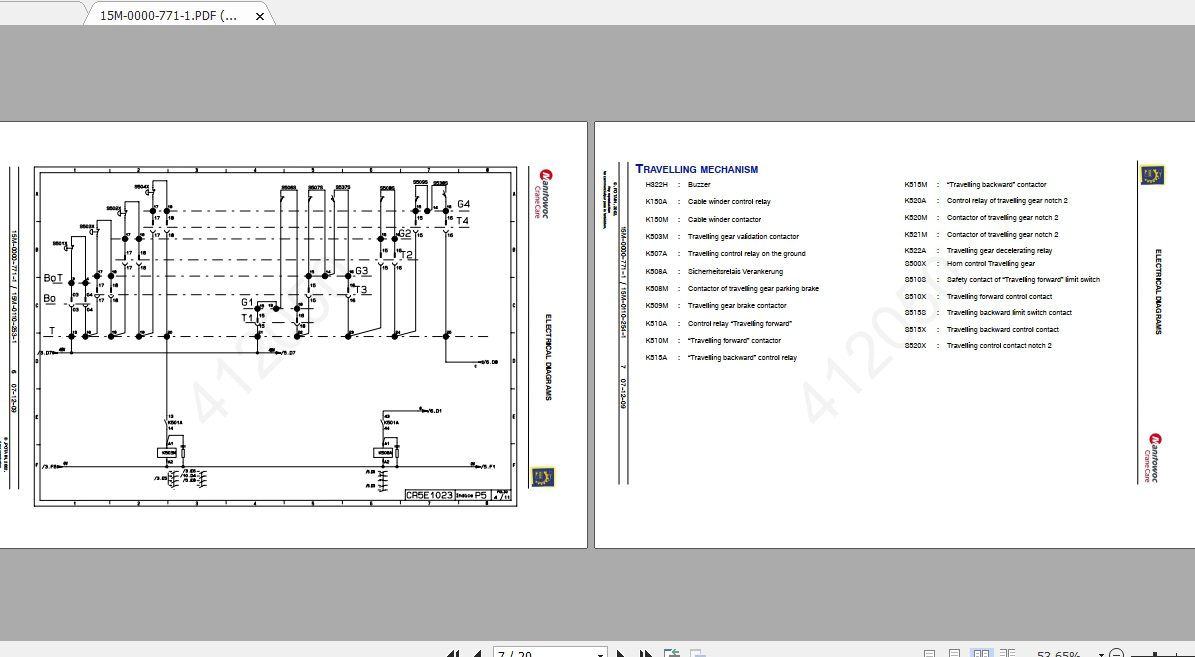This screenshot has width=1195, height=657.
Task: Switch to single page layout
Action: point(929,653)
